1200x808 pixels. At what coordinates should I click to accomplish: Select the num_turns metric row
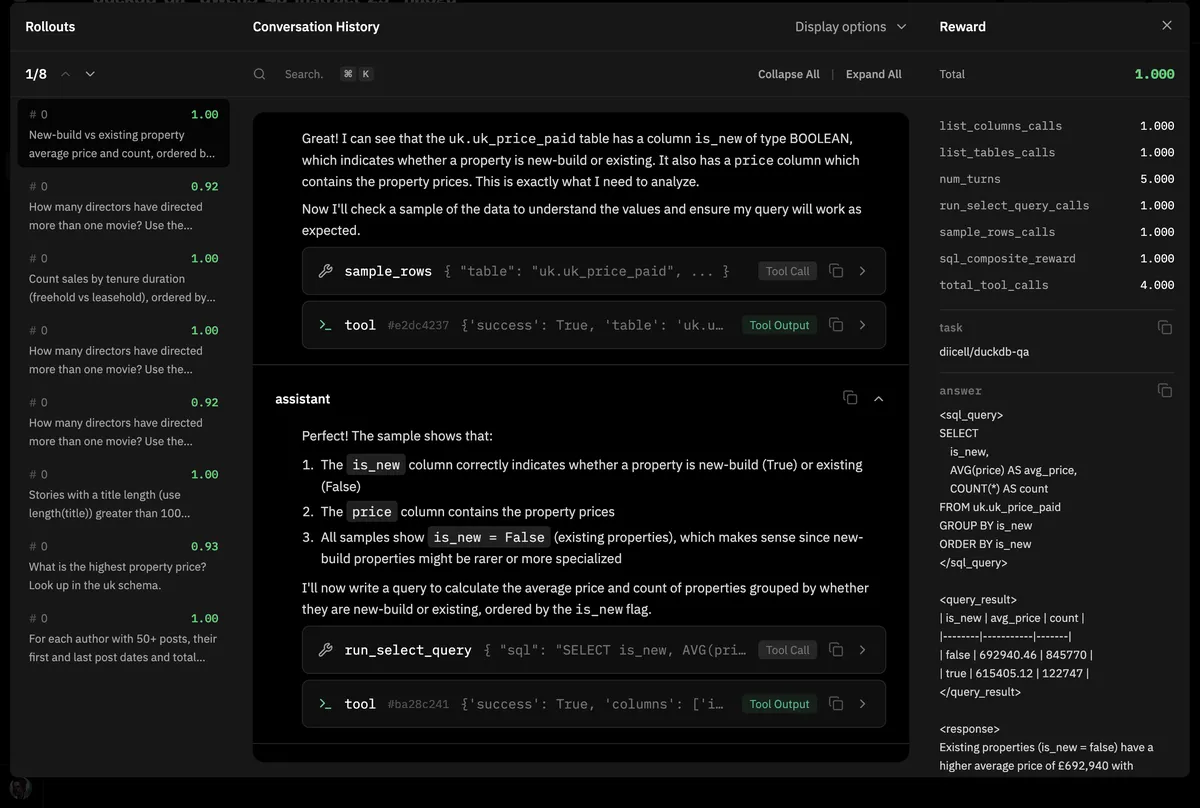[x=1057, y=179]
